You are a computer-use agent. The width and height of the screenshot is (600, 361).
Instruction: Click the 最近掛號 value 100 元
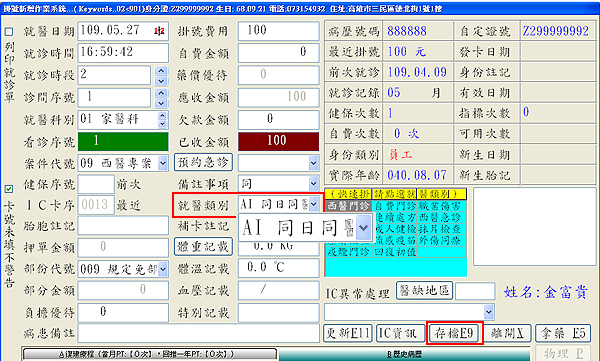(x=407, y=52)
